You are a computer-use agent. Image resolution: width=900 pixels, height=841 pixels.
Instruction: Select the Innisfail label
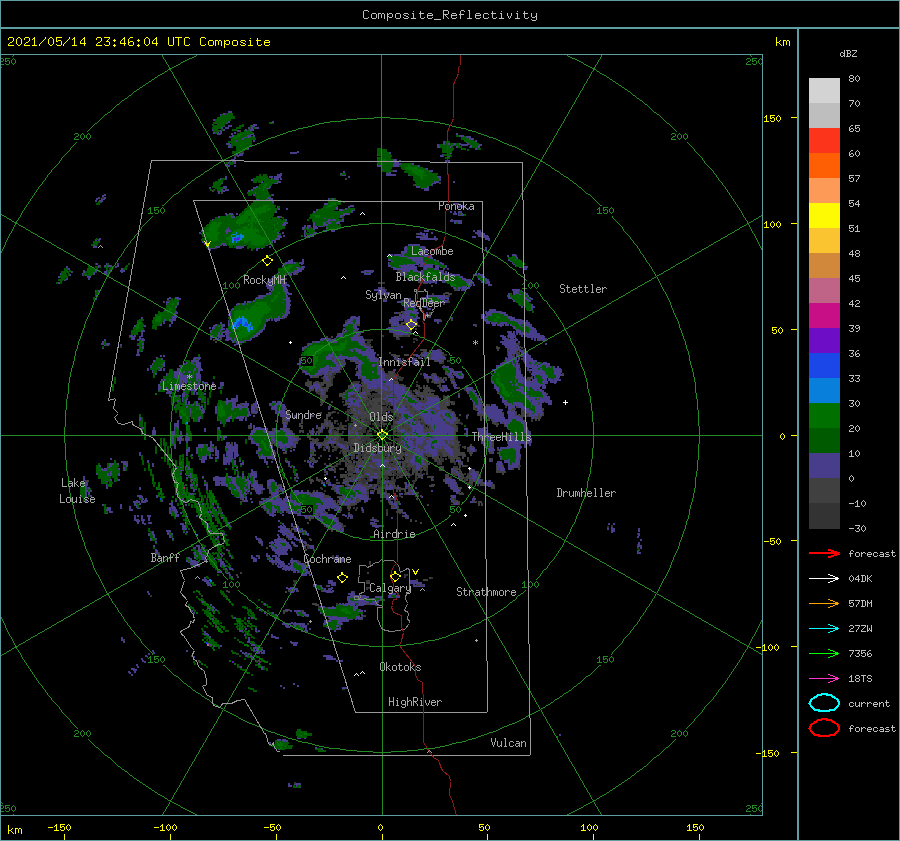click(x=404, y=362)
